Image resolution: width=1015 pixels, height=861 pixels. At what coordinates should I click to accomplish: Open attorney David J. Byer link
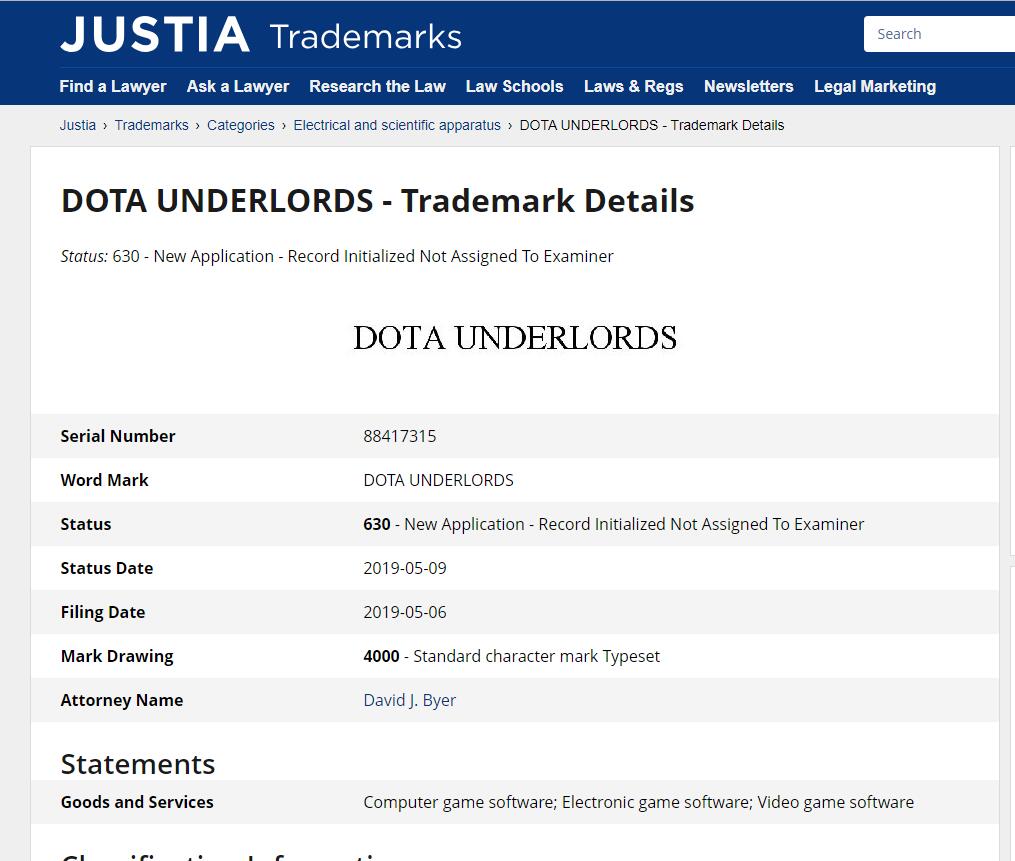click(x=410, y=700)
